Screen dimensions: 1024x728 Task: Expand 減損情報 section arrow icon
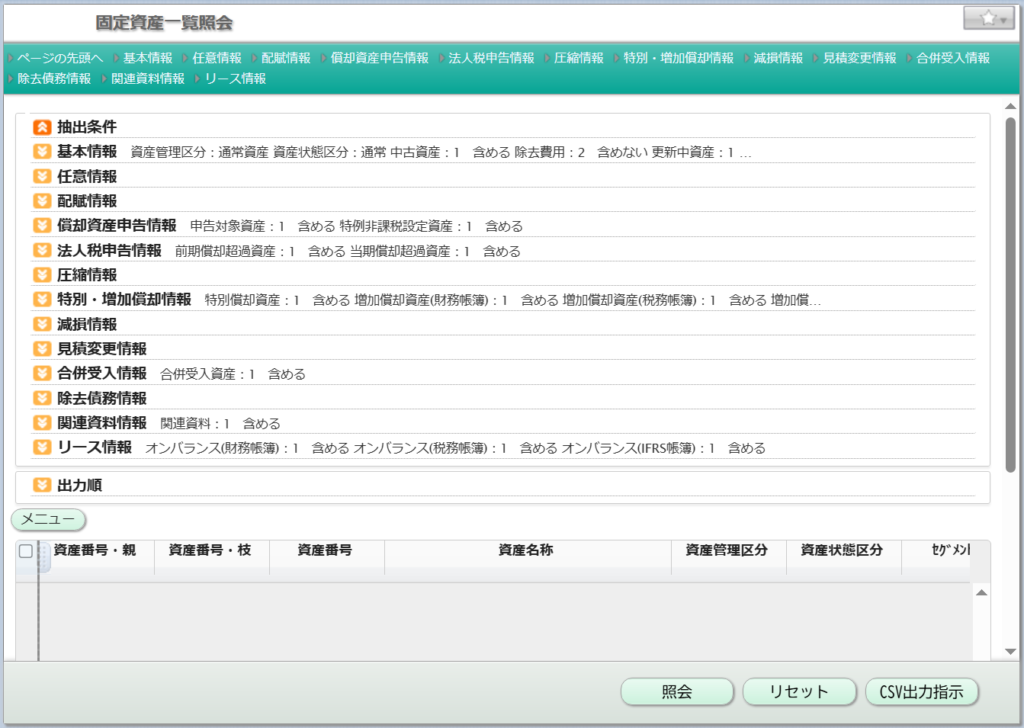(41, 324)
